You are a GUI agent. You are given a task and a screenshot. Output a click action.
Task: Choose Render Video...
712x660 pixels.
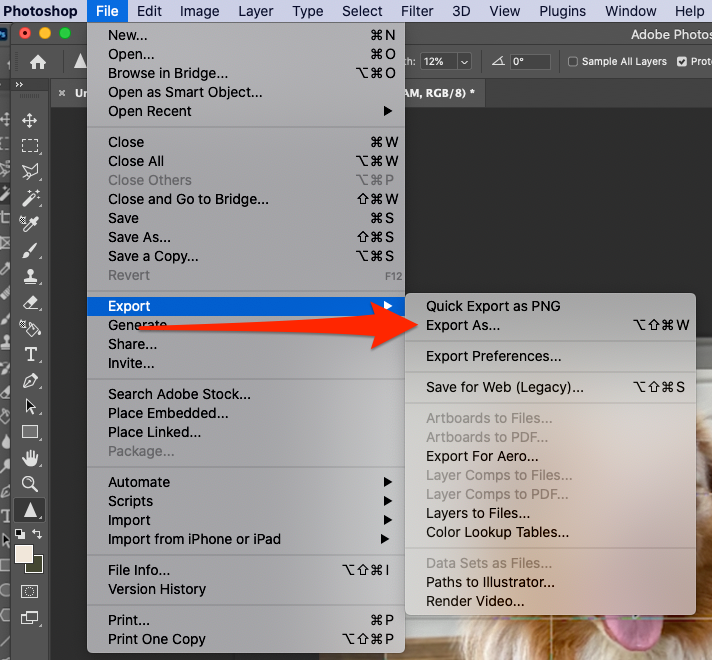(x=550, y=601)
